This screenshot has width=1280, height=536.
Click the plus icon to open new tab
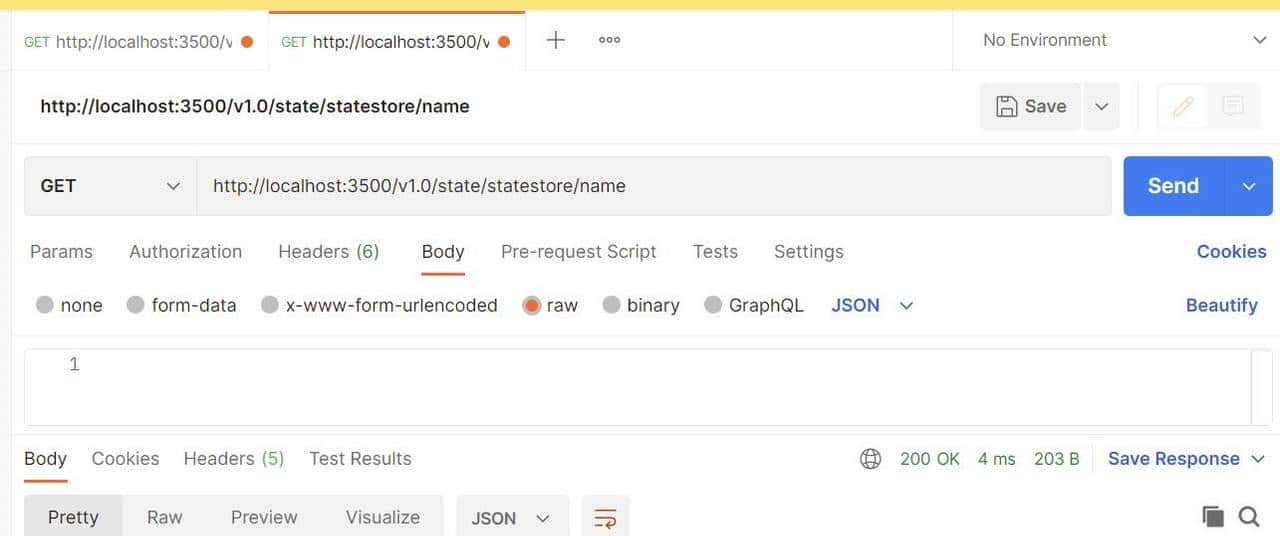click(x=556, y=40)
